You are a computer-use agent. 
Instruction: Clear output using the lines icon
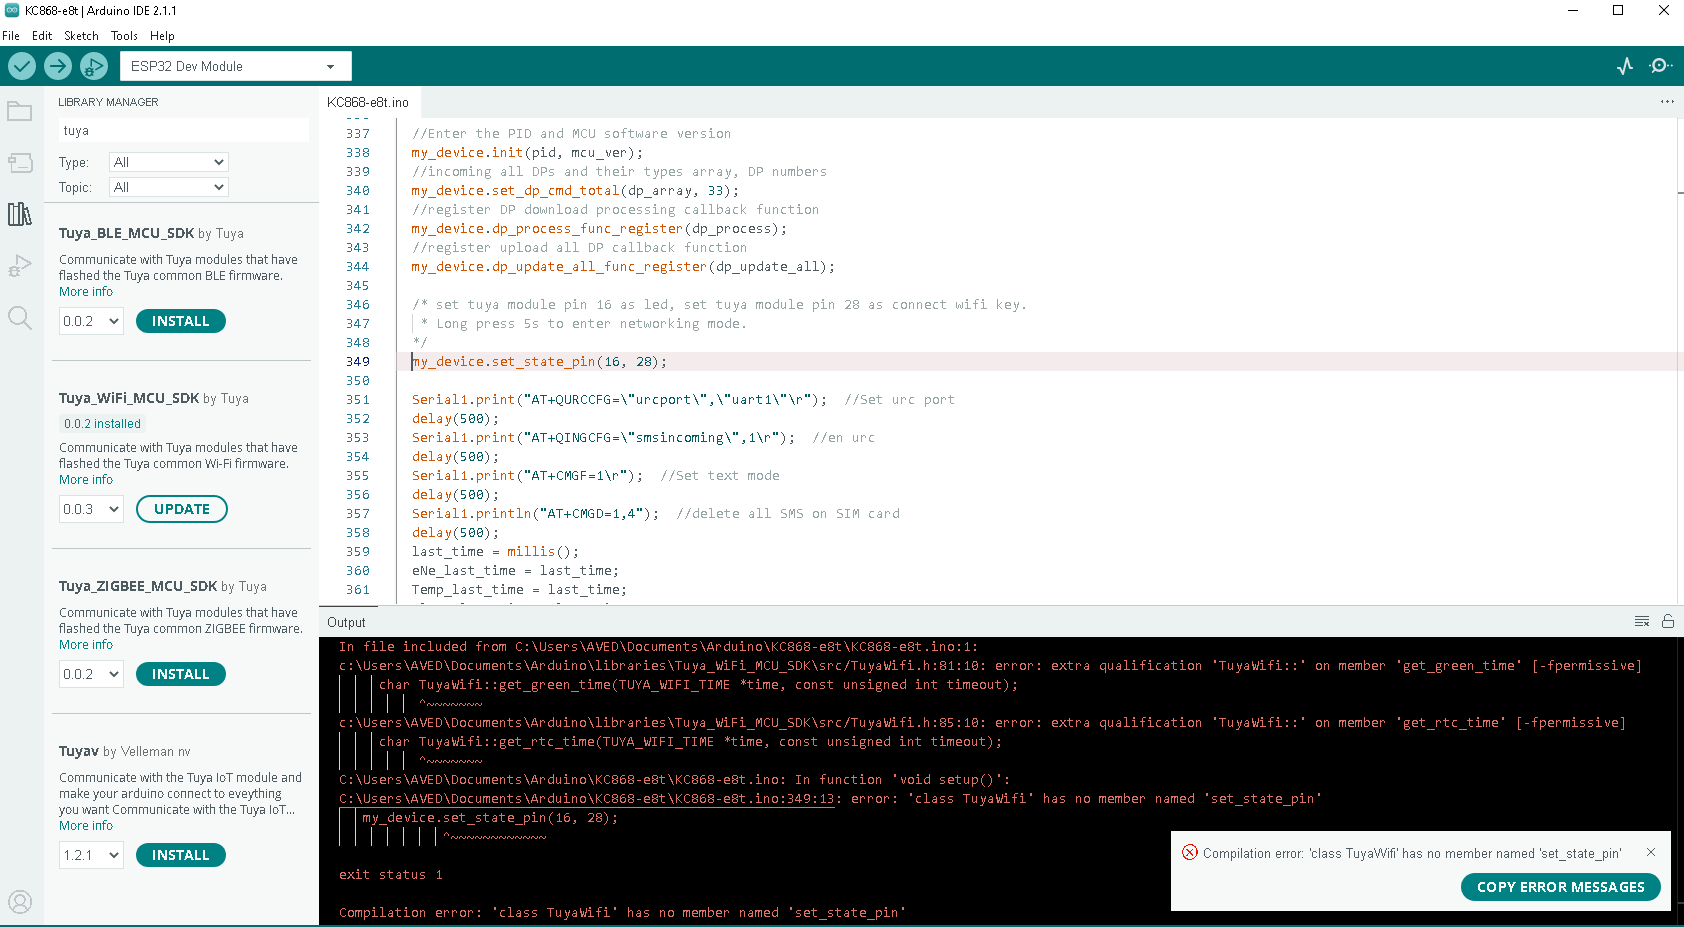1641,621
